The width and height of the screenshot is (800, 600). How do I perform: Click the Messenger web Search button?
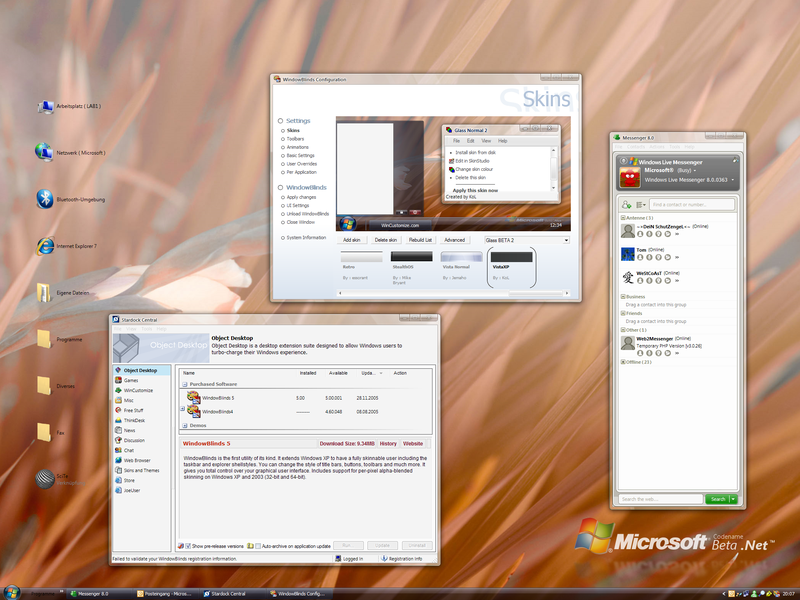pyautogui.click(x=717, y=499)
